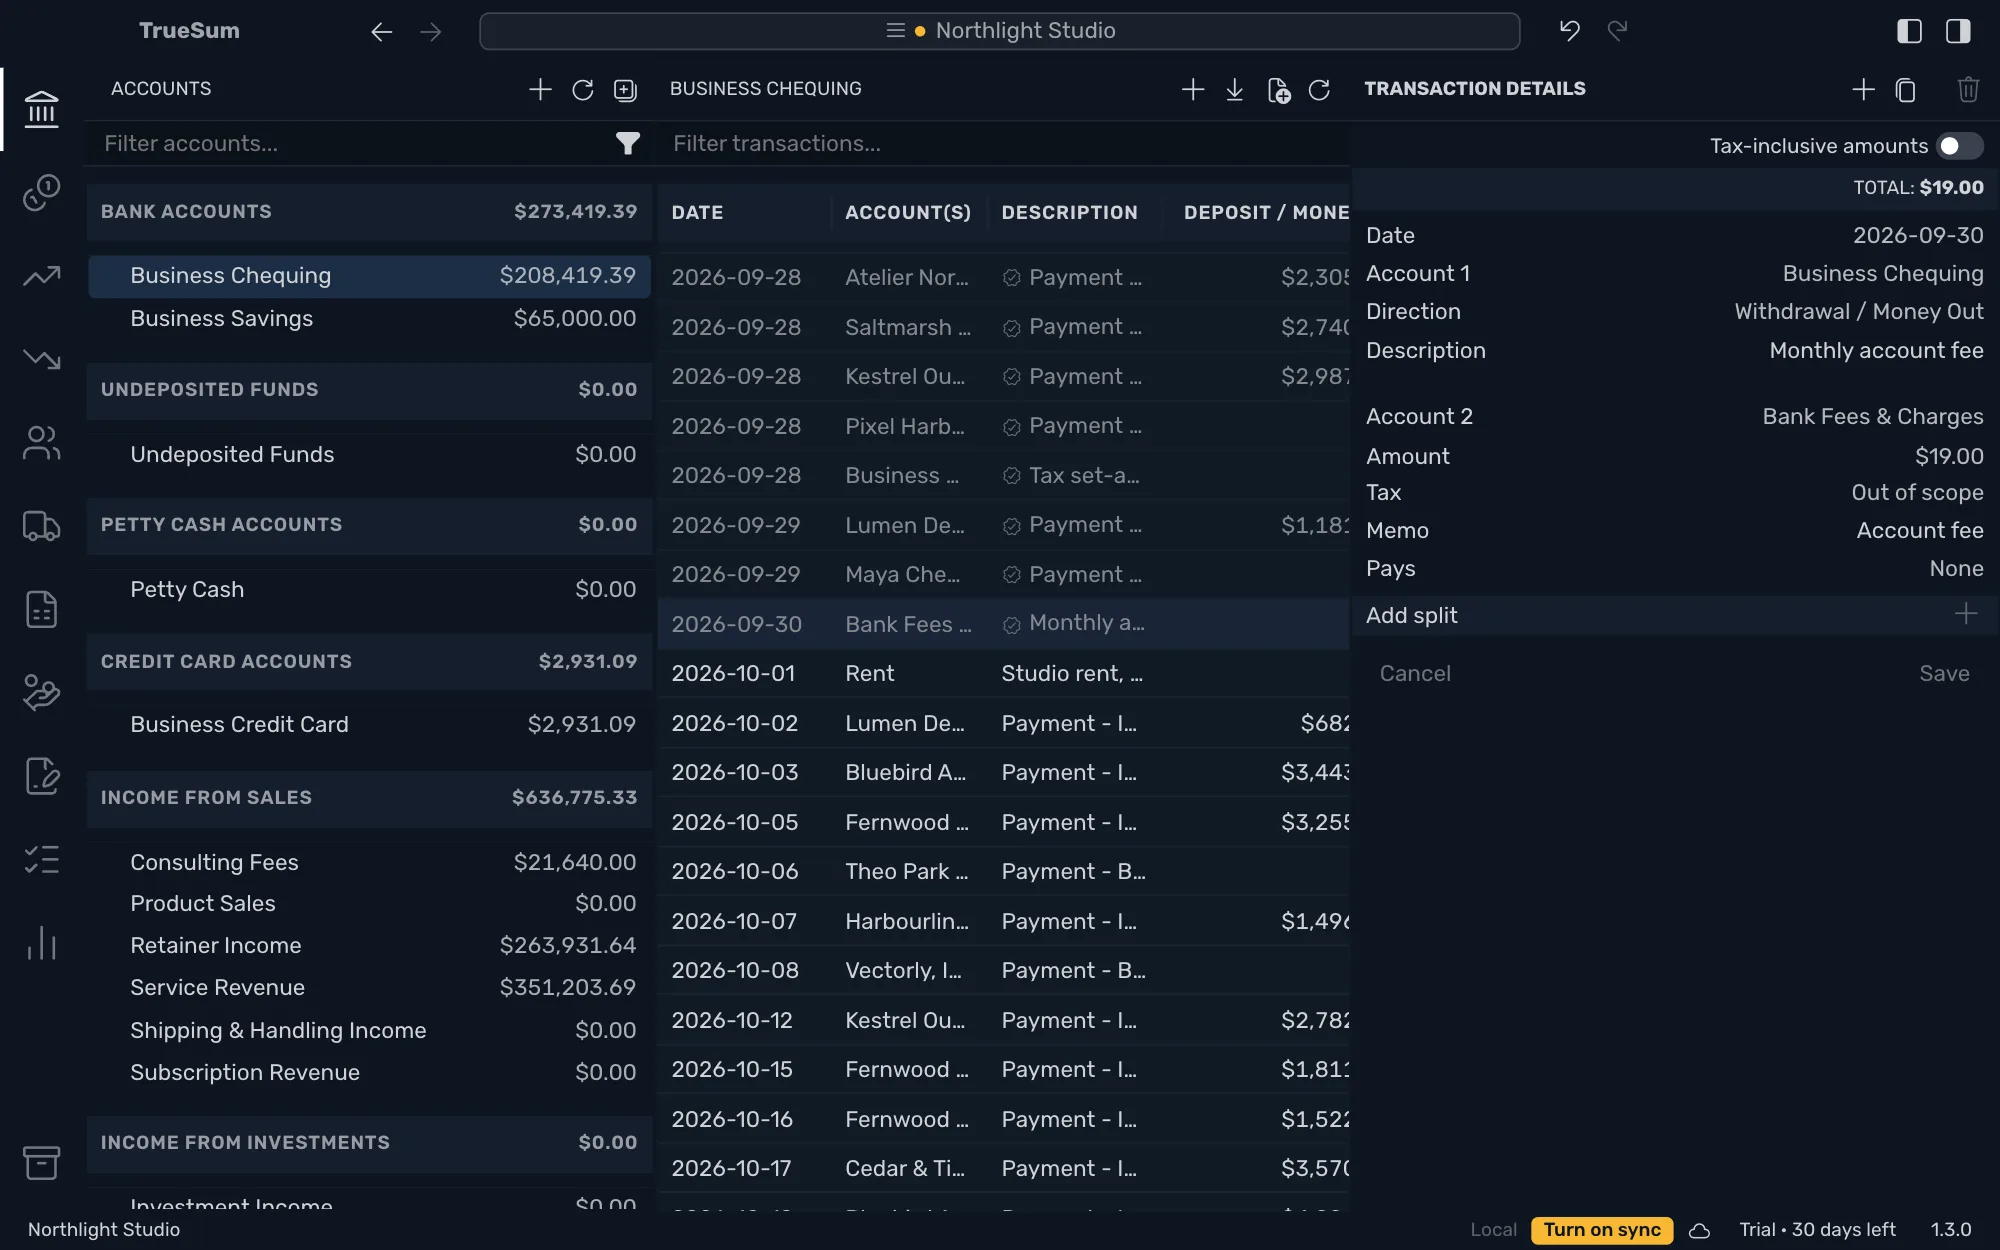
Task: Click the Save button
Action: (1944, 674)
